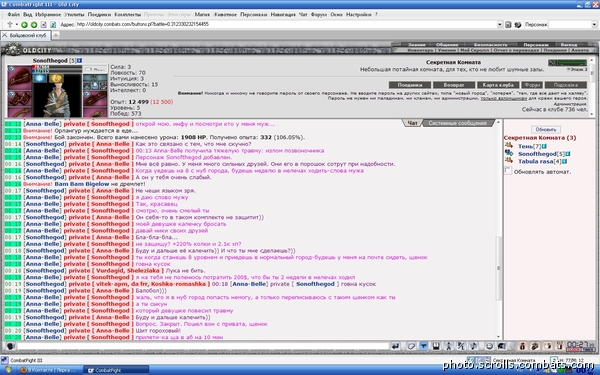Click the chat vertical scrollbar handle

point(498,268)
